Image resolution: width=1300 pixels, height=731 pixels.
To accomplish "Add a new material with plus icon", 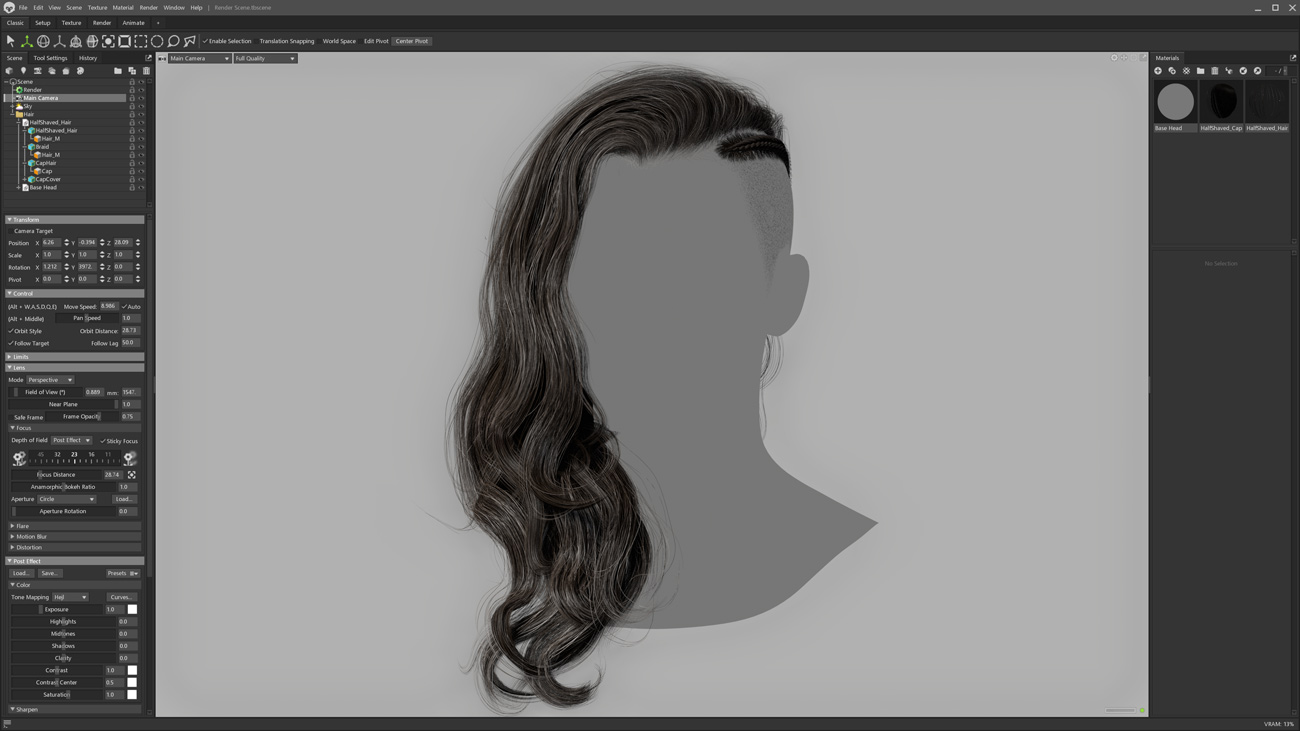I will [x=1158, y=71].
